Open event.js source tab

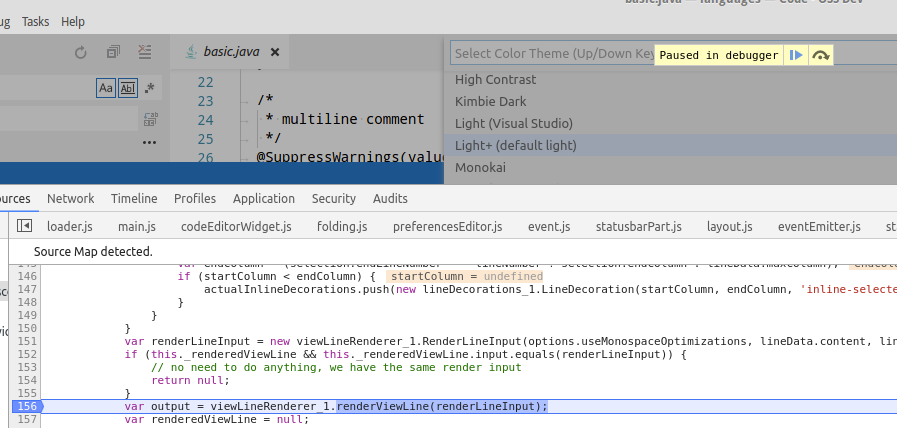[549, 227]
